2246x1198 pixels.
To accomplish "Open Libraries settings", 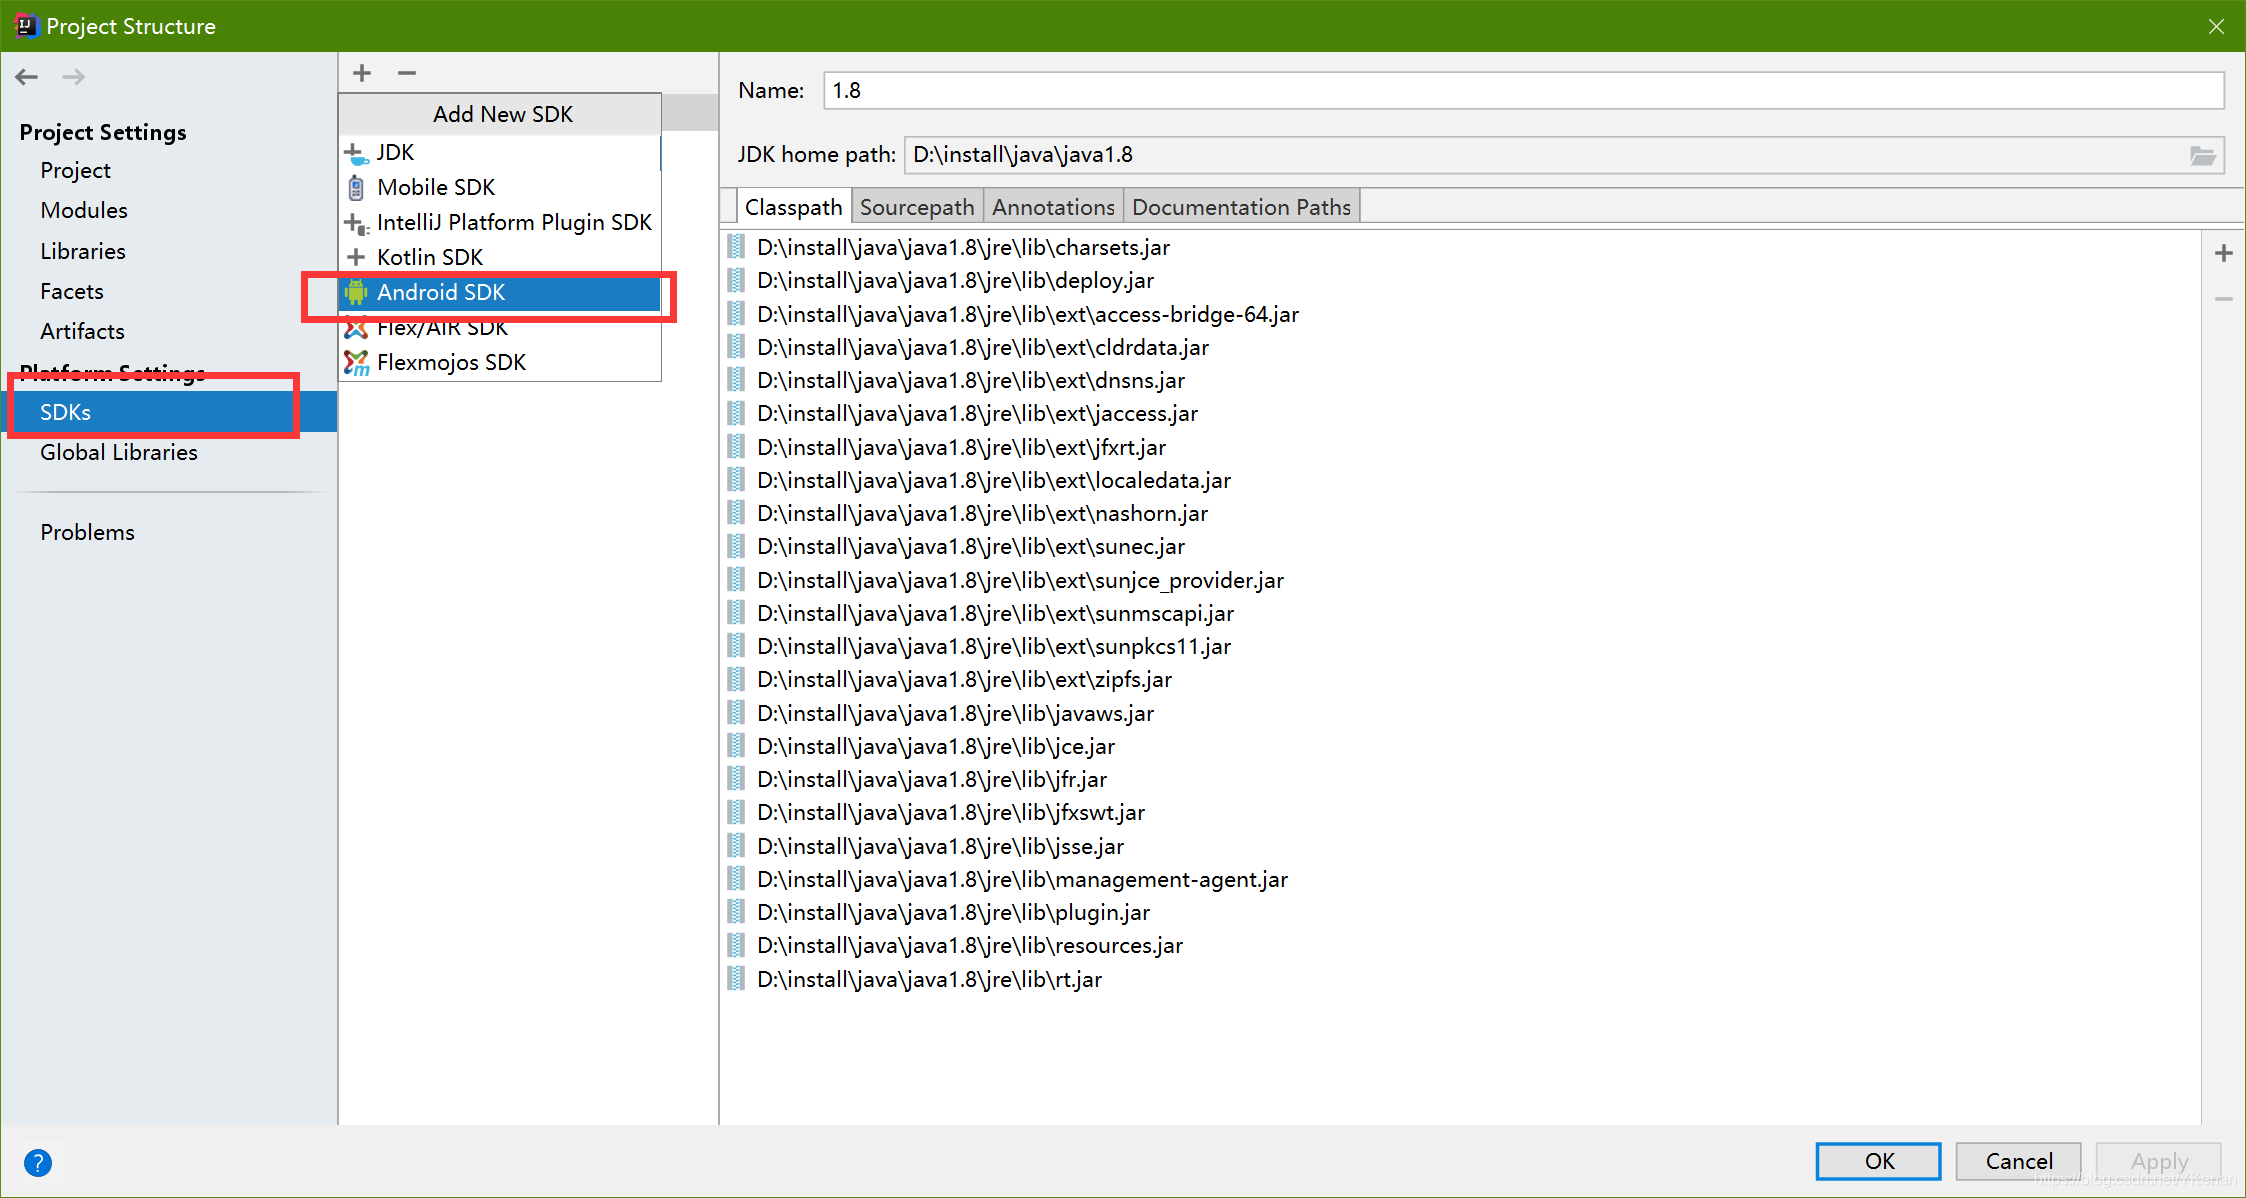I will pos(83,251).
